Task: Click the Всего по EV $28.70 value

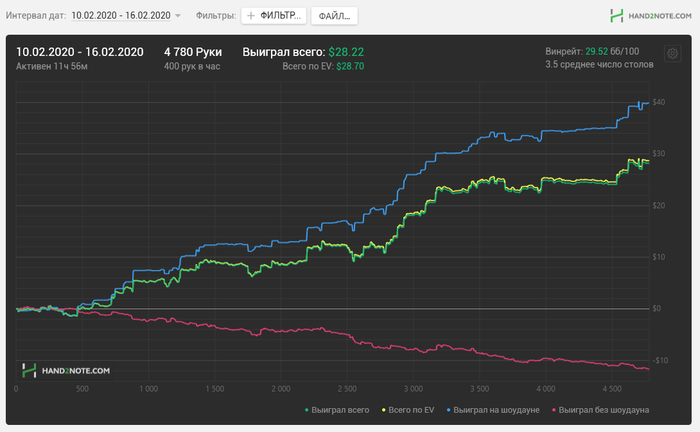Action: click(x=350, y=66)
